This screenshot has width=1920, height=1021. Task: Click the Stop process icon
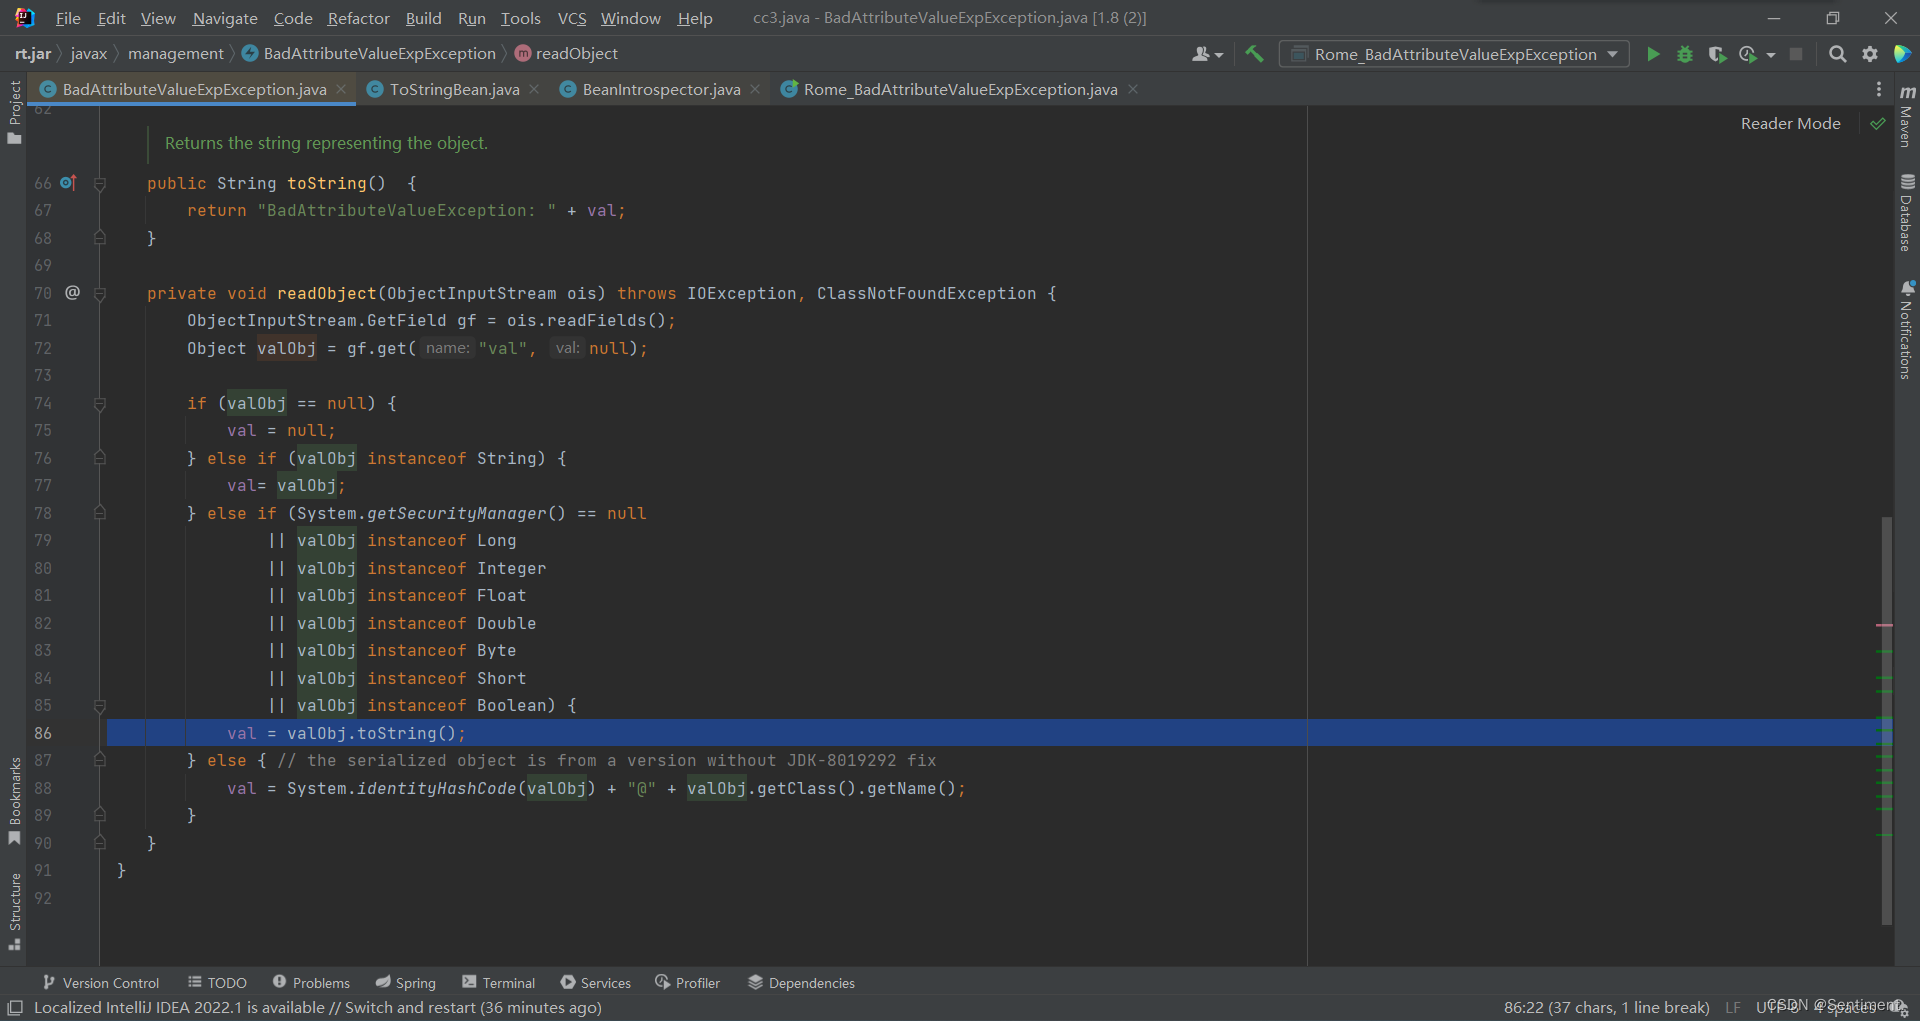[1796, 54]
